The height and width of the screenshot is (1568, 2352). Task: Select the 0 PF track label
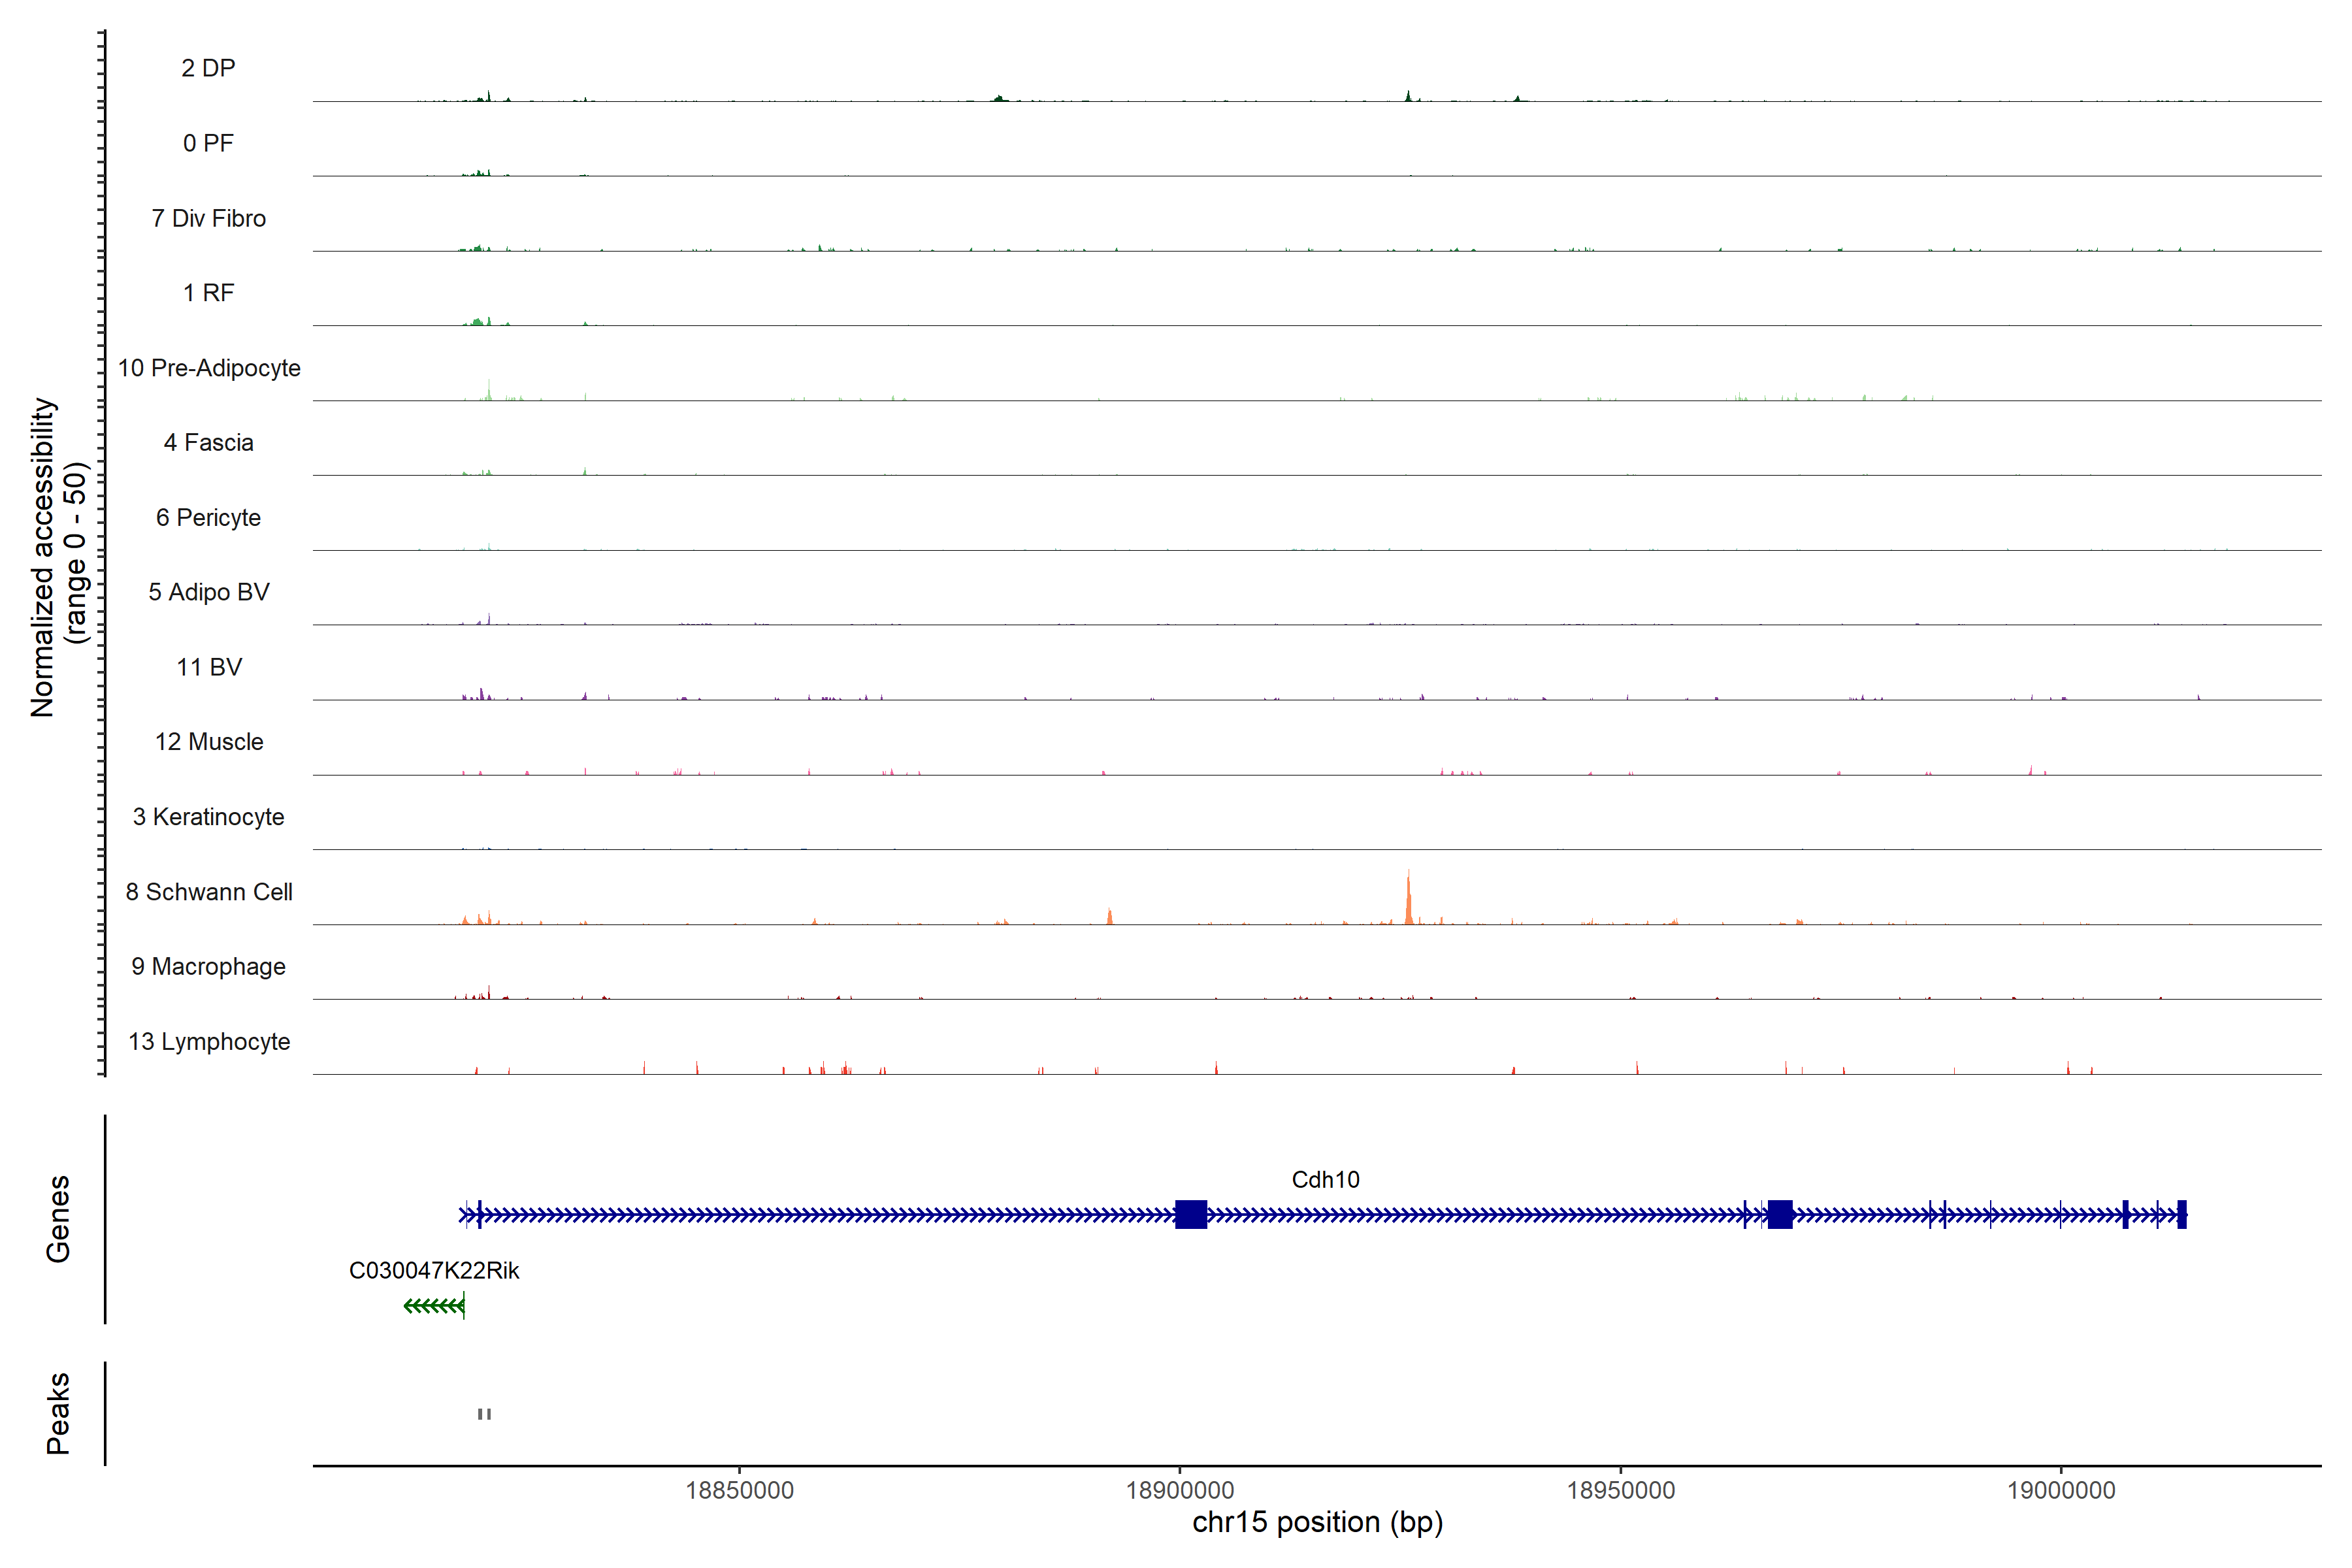point(208,143)
